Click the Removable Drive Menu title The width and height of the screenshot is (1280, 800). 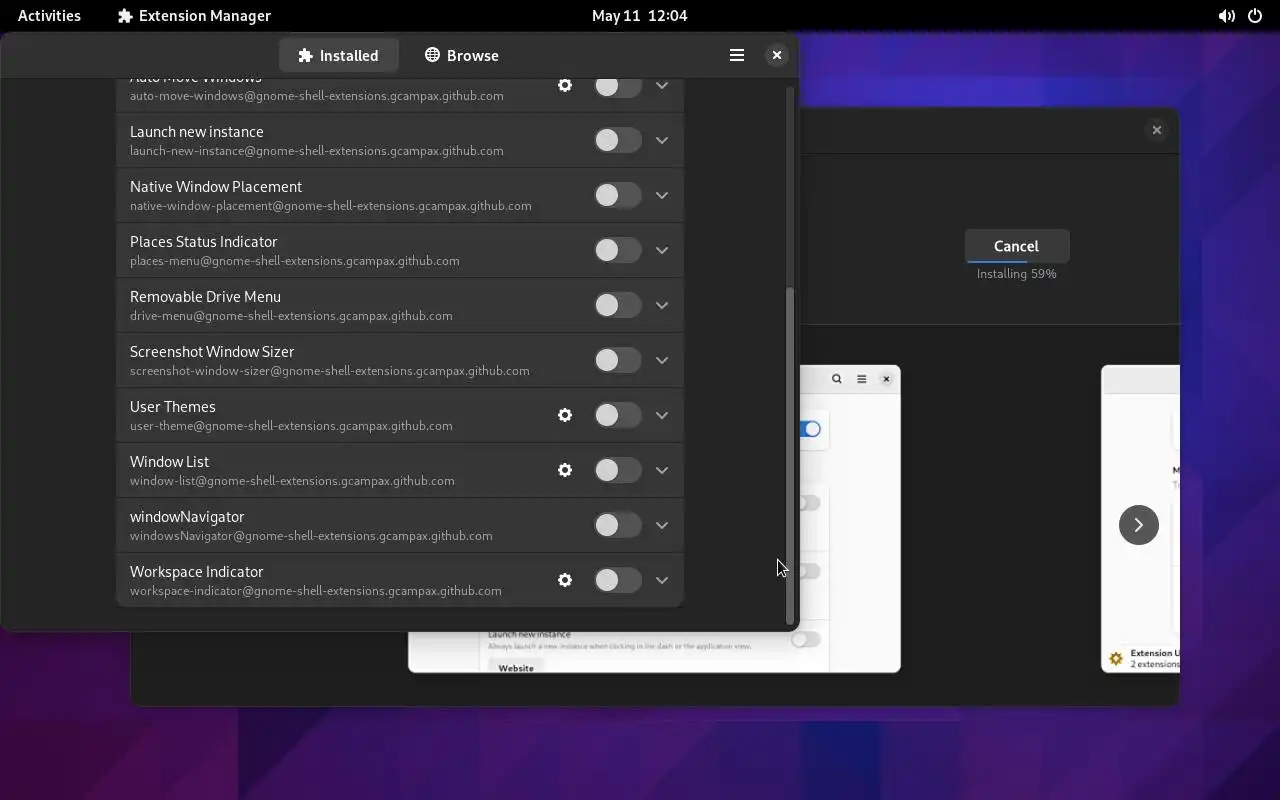205,297
